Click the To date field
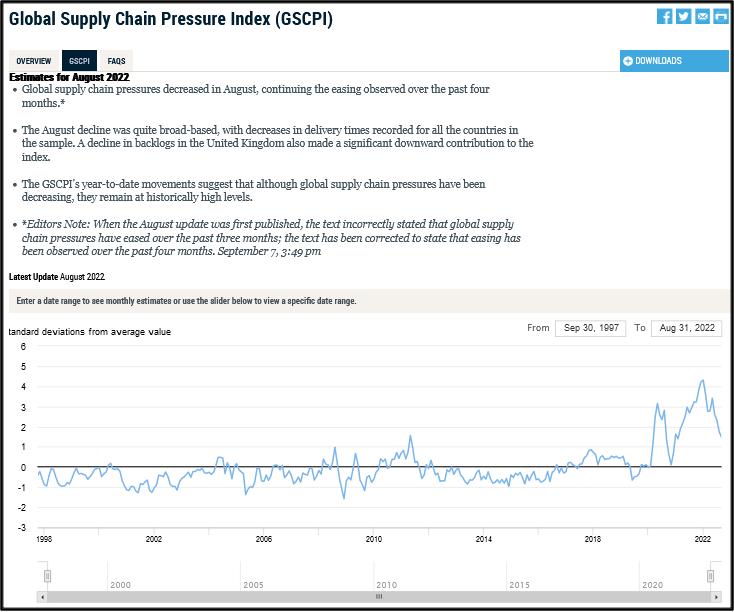Viewport: 734px width, 612px height. click(x=686, y=328)
